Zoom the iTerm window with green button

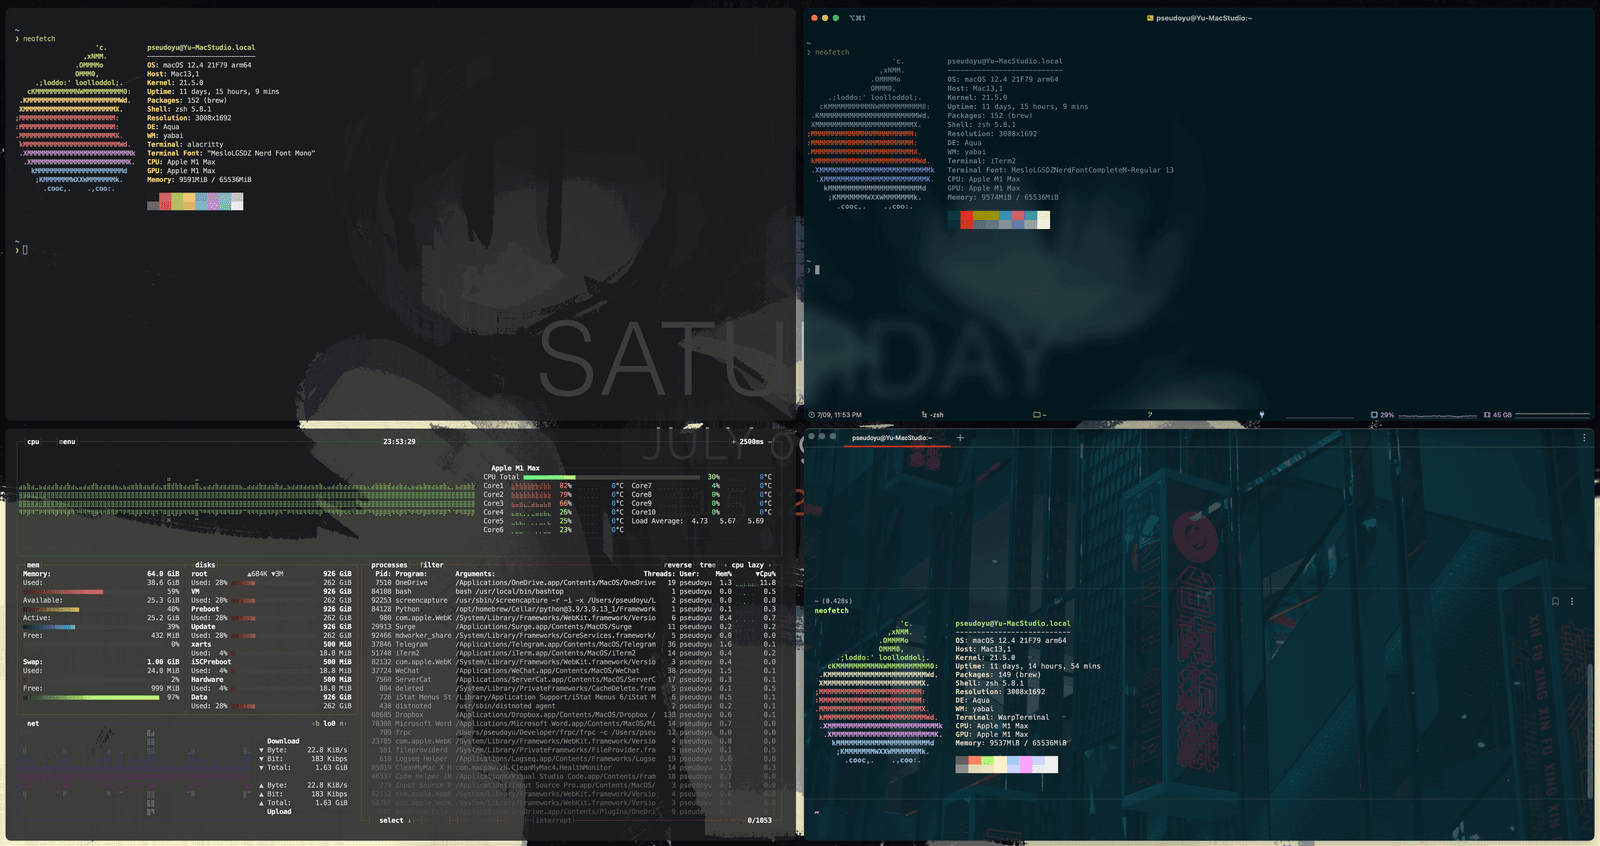[x=836, y=18]
